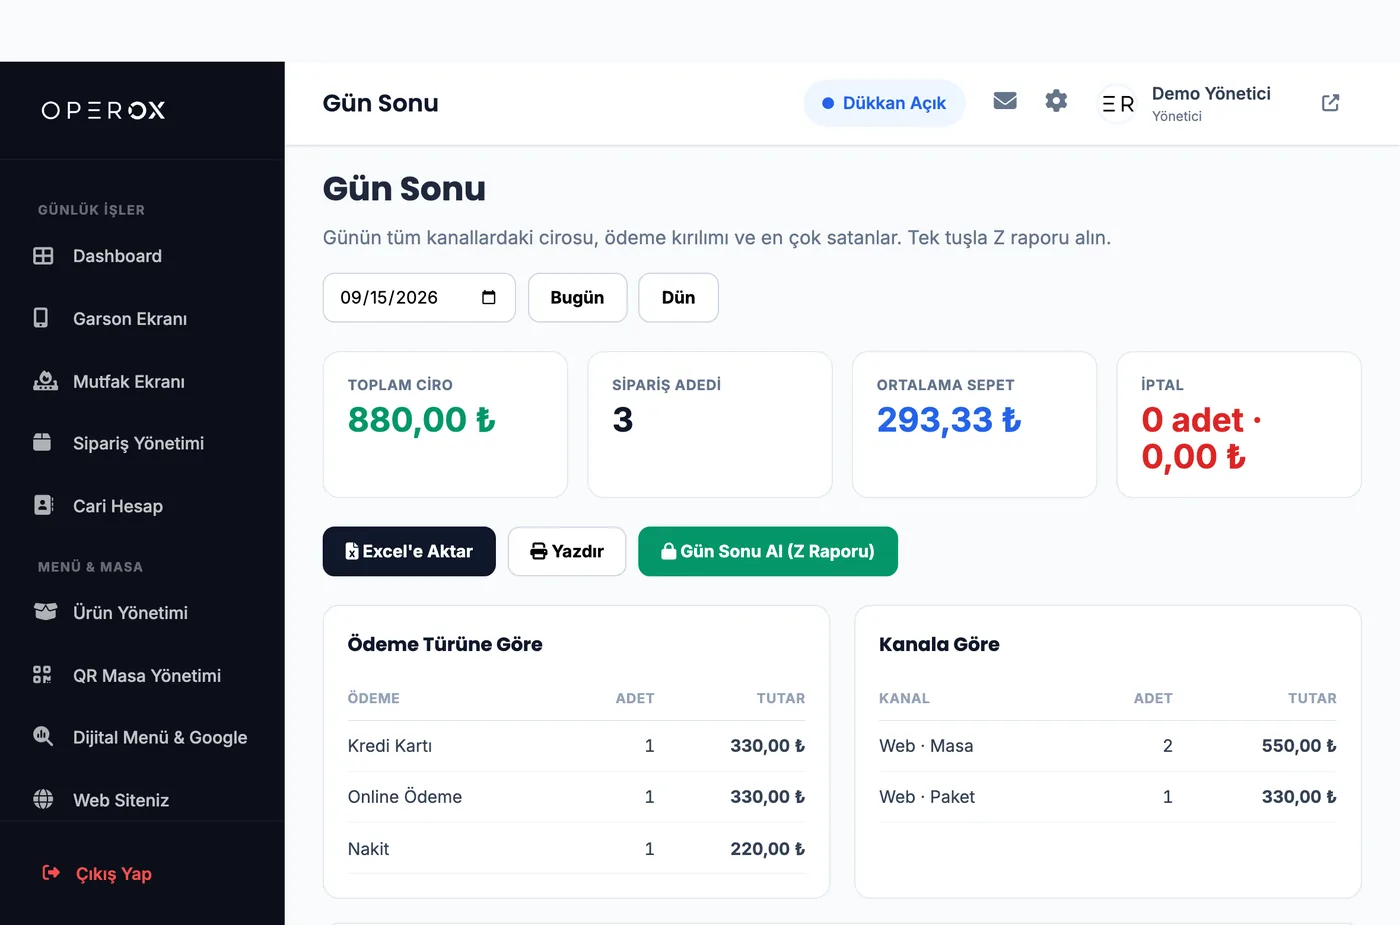
Task: Click the Excel file icon on export button
Action: pyautogui.click(x=352, y=551)
